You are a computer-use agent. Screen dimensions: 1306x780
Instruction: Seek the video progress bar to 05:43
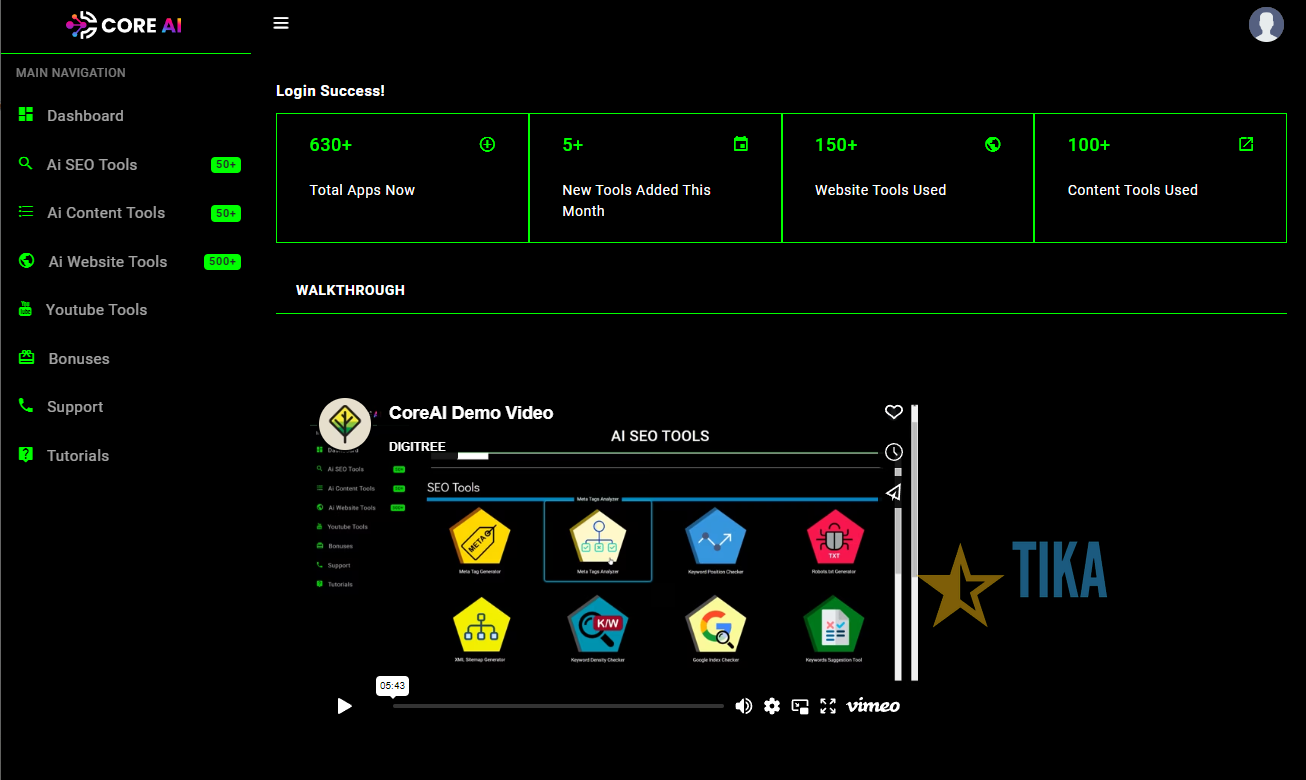[x=393, y=706]
